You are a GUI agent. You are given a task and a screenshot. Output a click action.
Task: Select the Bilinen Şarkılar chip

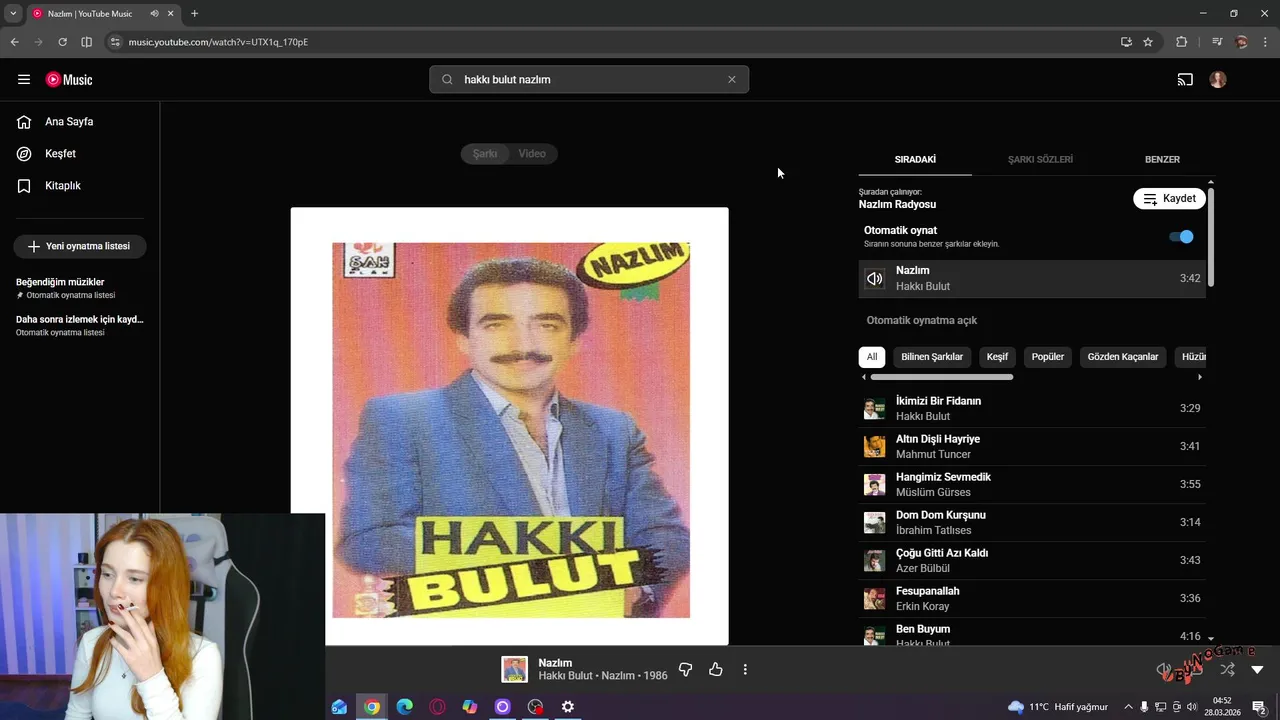pos(932,357)
